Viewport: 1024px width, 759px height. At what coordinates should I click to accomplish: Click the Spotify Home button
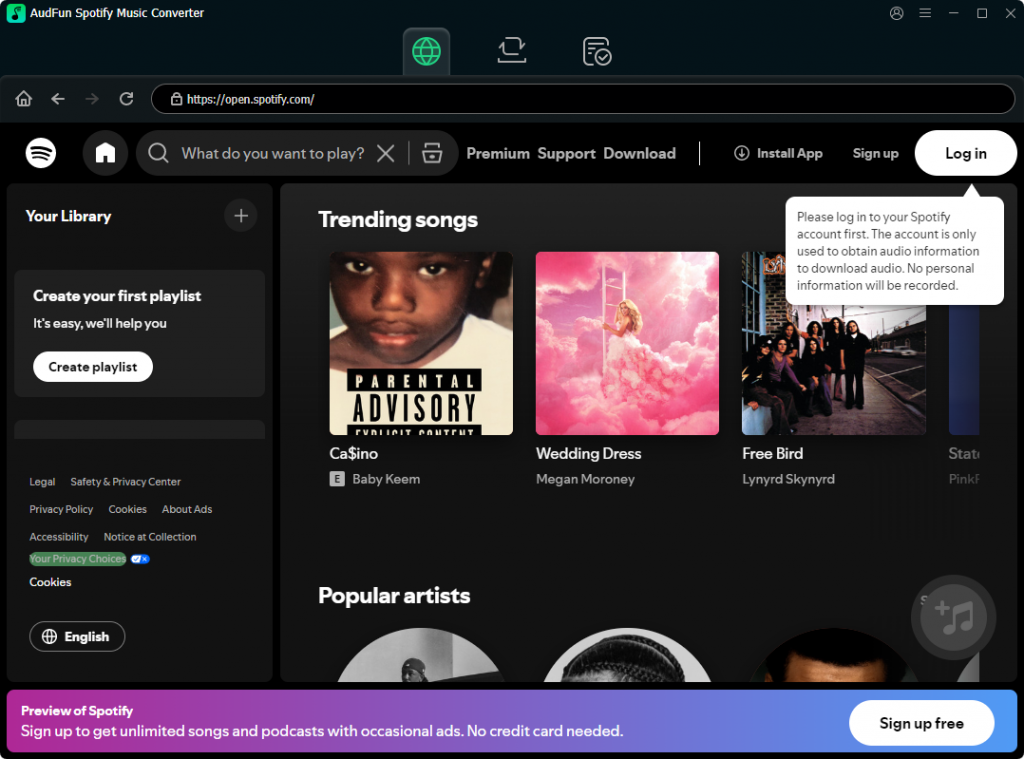tap(105, 153)
